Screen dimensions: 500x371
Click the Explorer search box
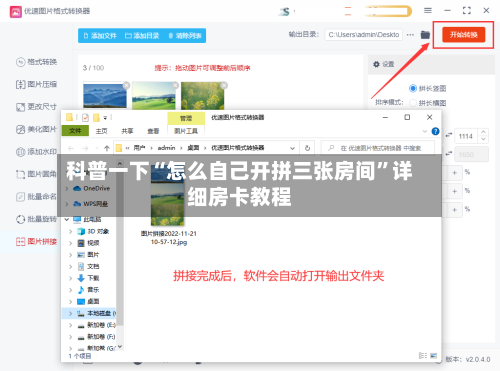click(x=378, y=148)
